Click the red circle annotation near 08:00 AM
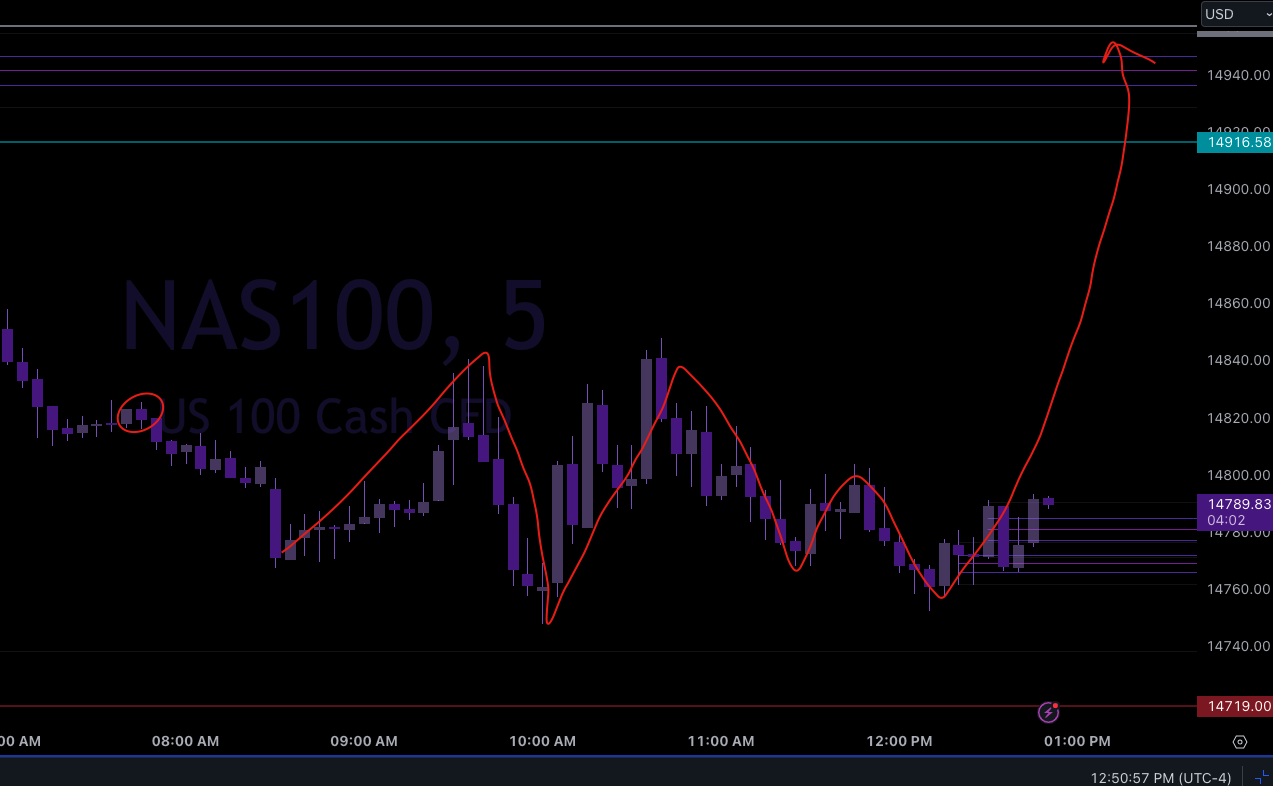 (140, 413)
